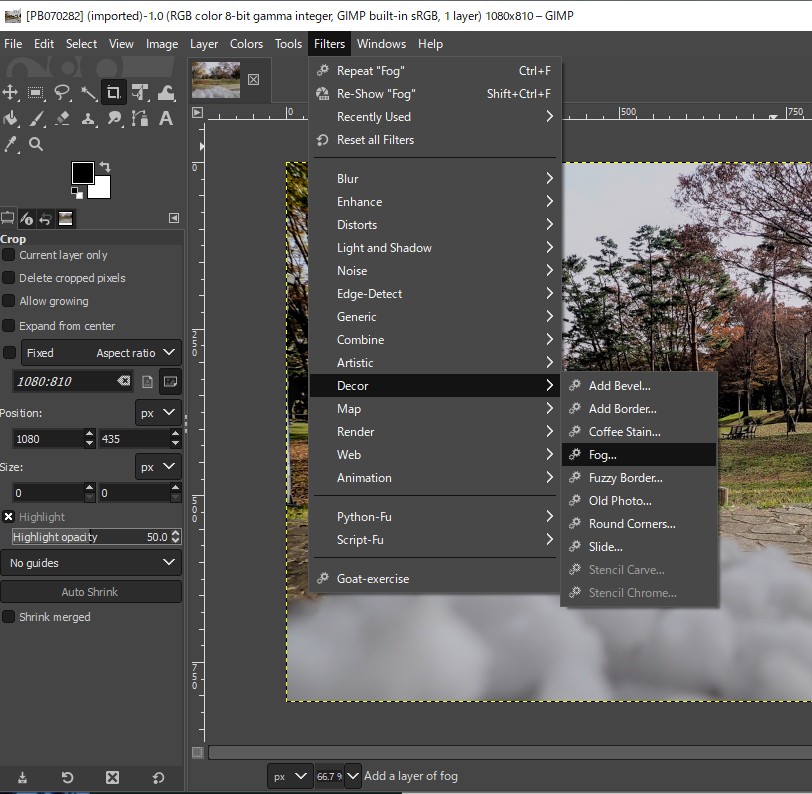Select the Paths tool
Viewport: 812px width, 794px height.
pyautogui.click(x=140, y=119)
